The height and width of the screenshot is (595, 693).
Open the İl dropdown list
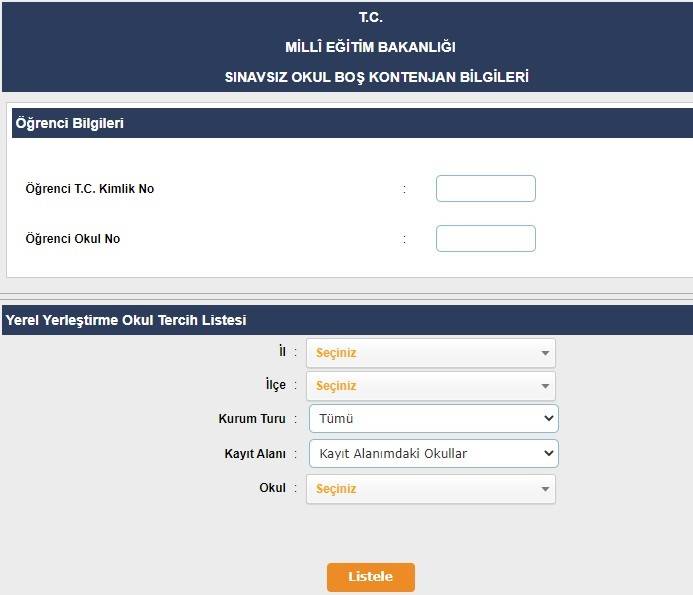pos(431,353)
